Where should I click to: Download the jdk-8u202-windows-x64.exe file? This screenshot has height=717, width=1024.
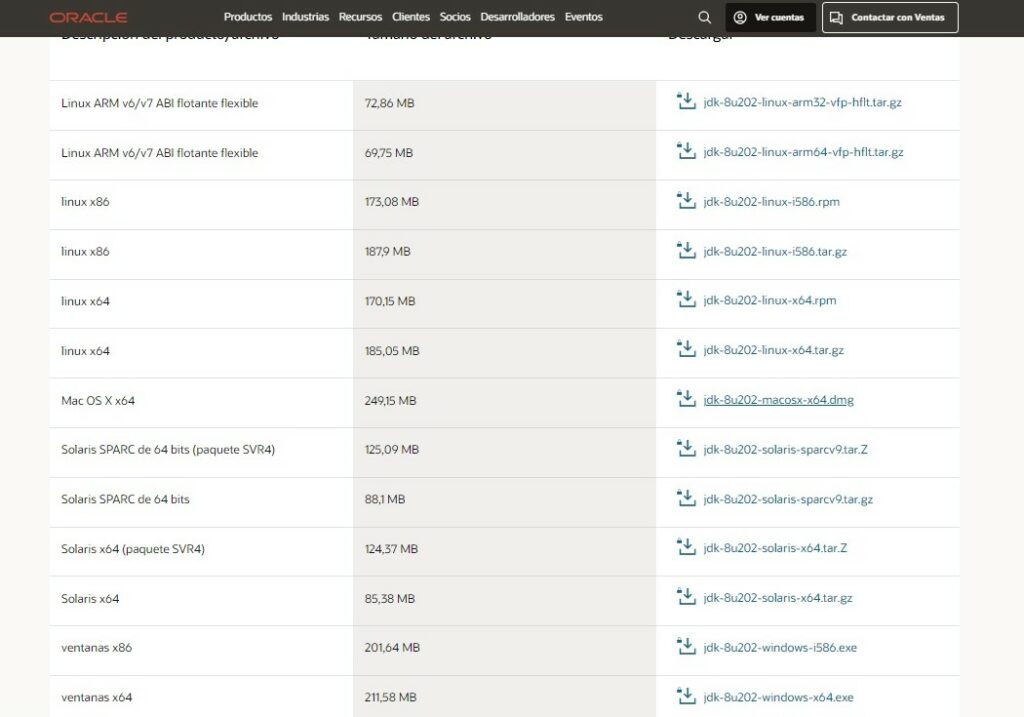(778, 697)
